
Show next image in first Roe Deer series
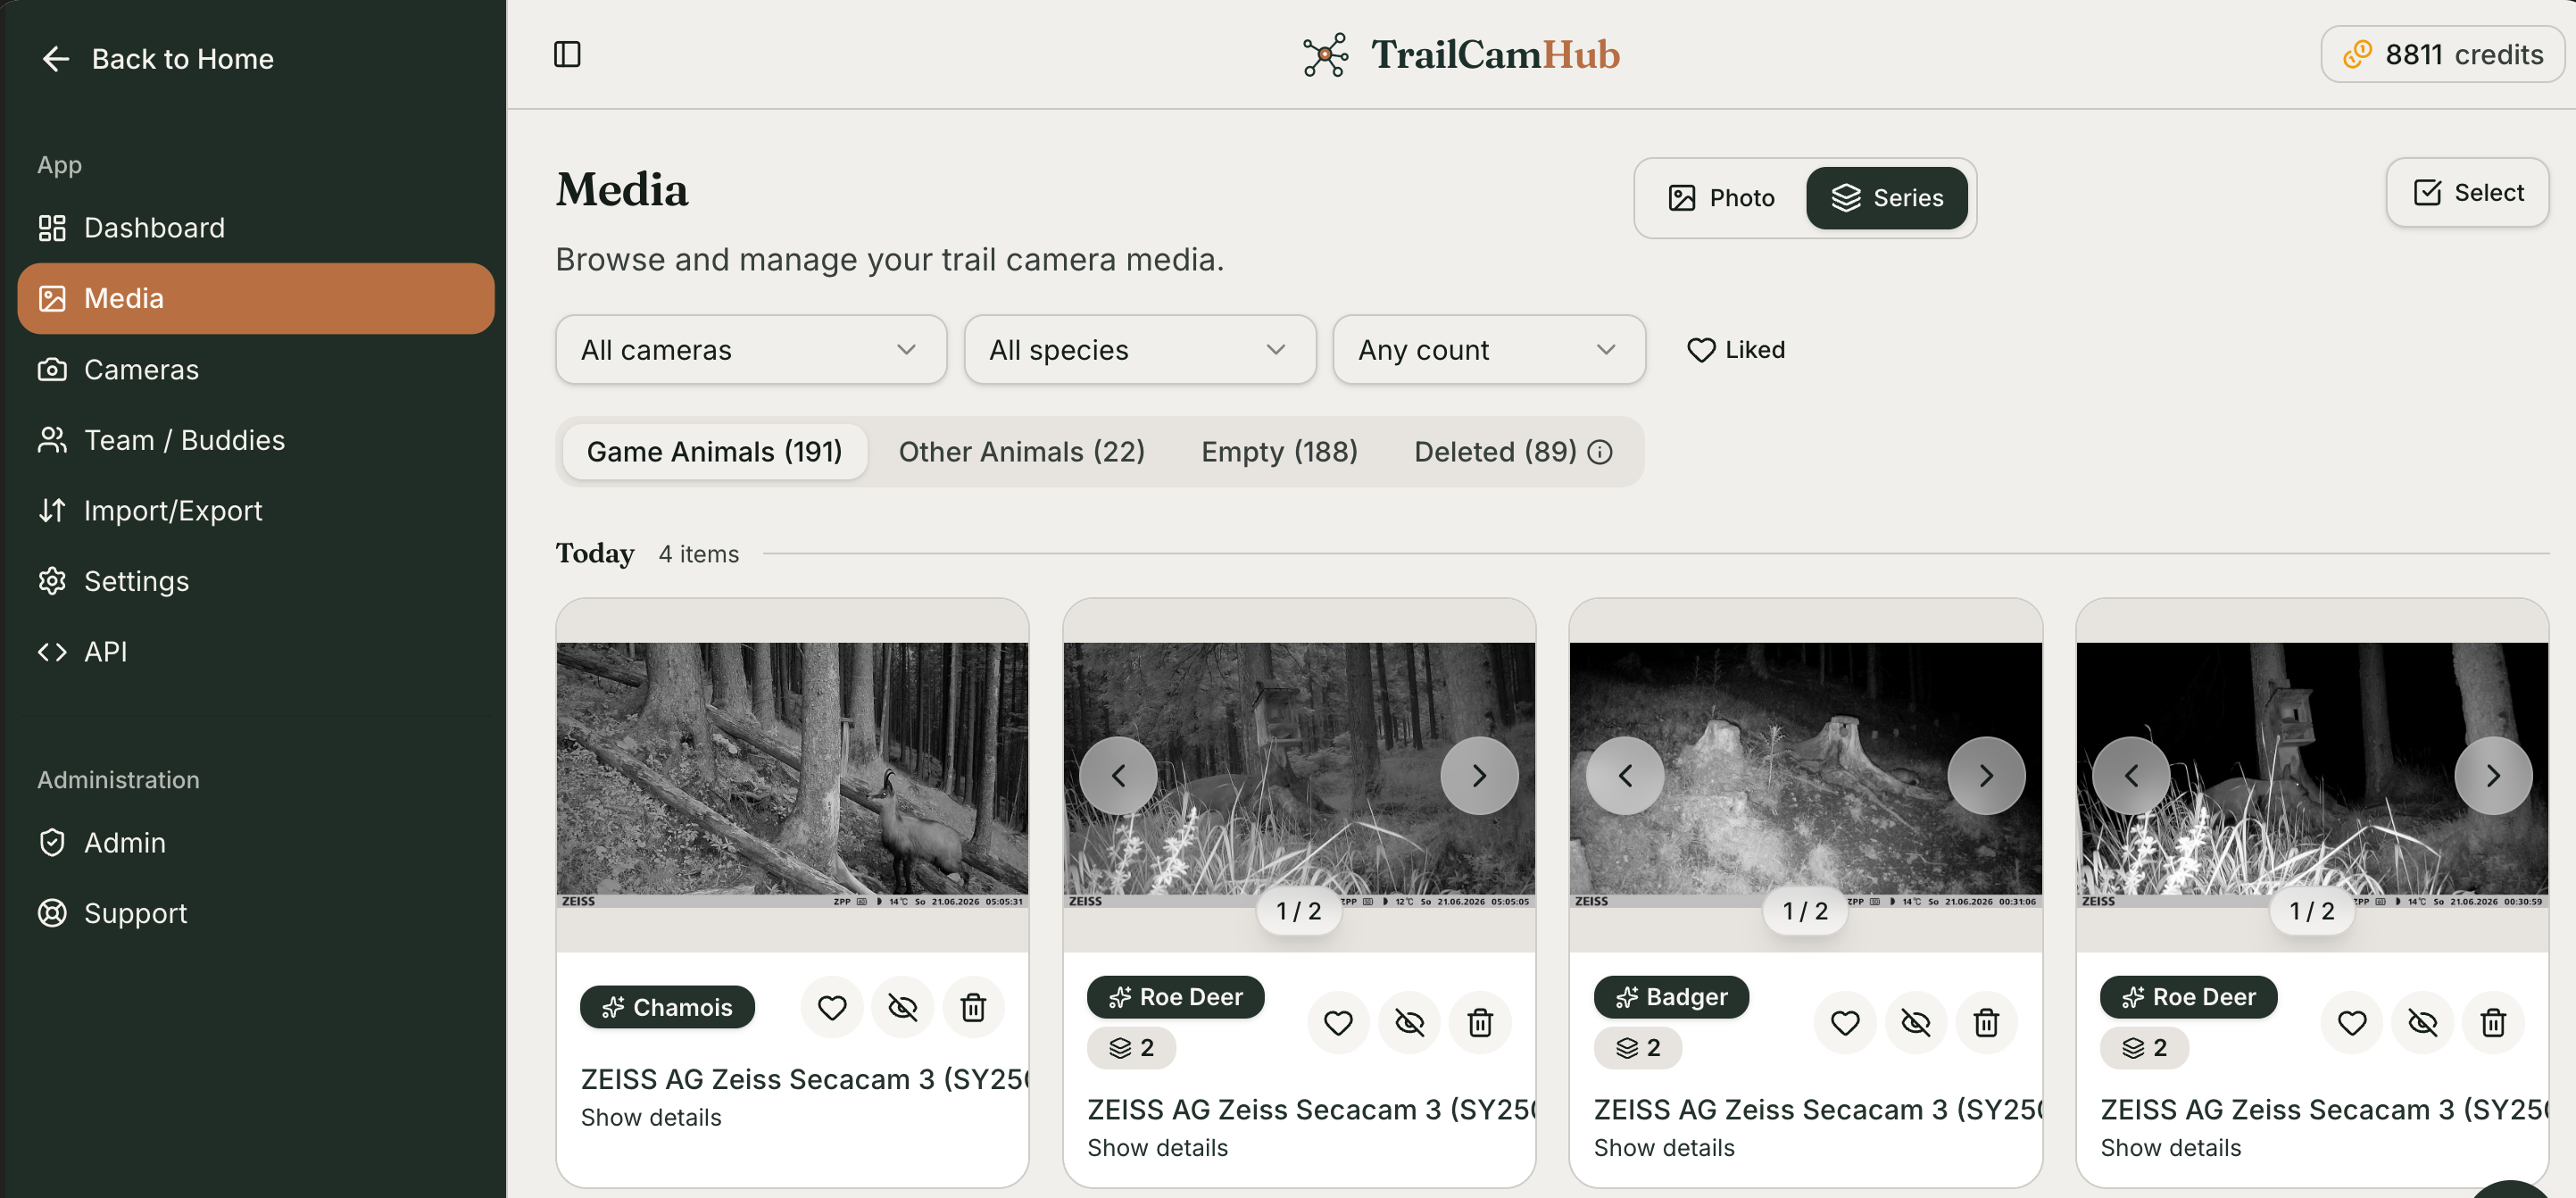click(1479, 775)
